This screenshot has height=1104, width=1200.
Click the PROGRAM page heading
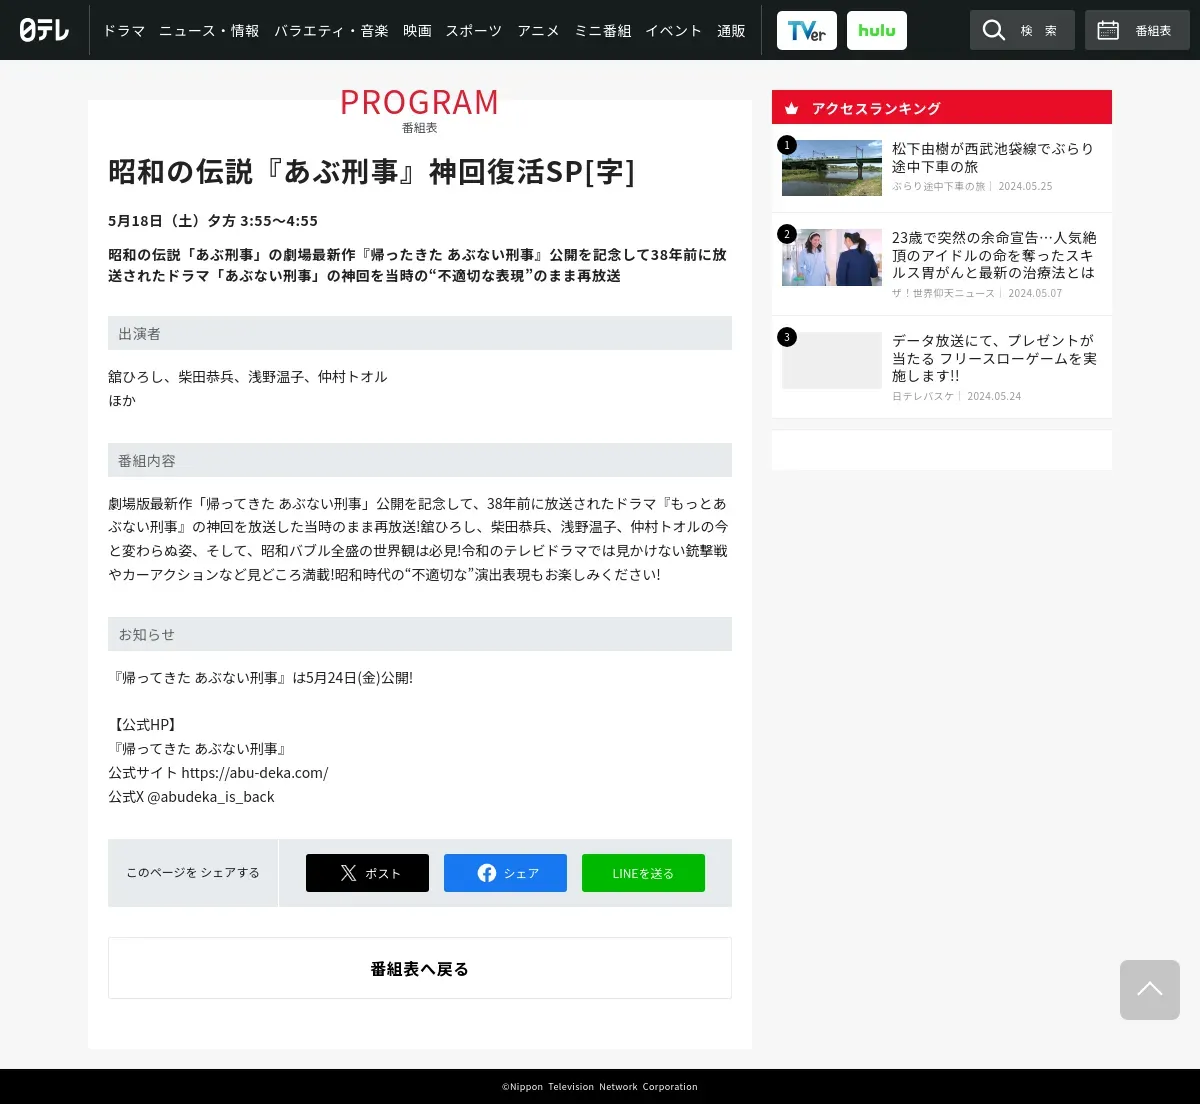pyautogui.click(x=420, y=102)
